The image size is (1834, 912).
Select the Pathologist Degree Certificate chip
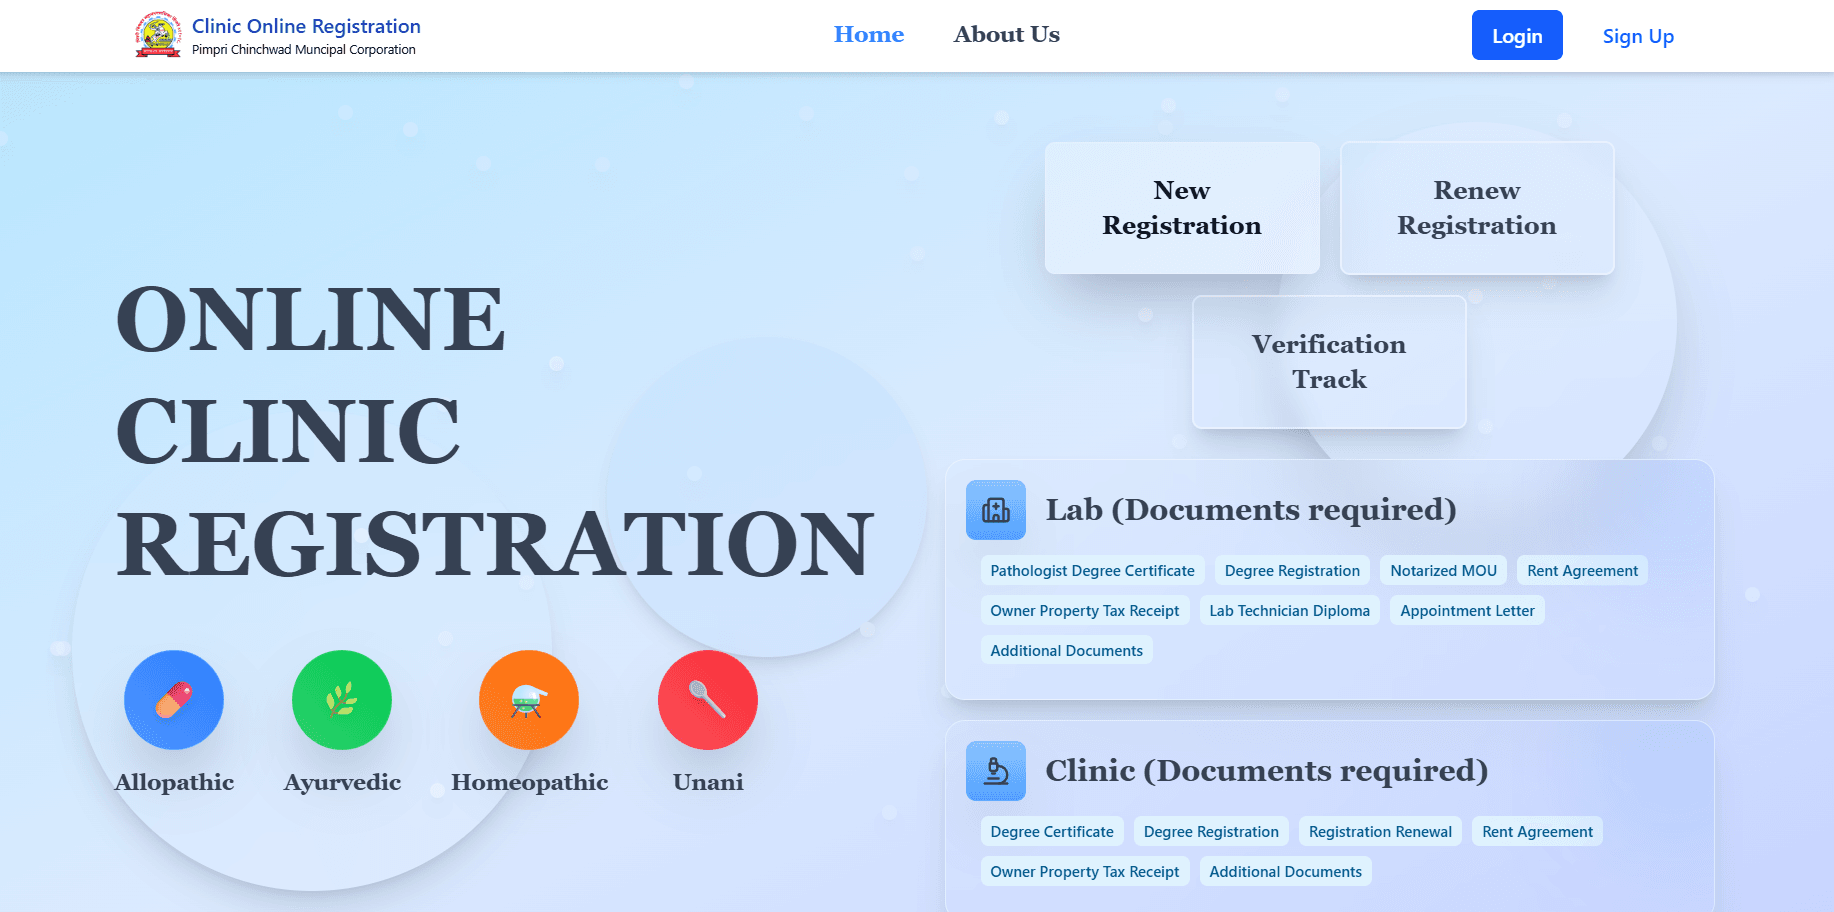click(1091, 570)
